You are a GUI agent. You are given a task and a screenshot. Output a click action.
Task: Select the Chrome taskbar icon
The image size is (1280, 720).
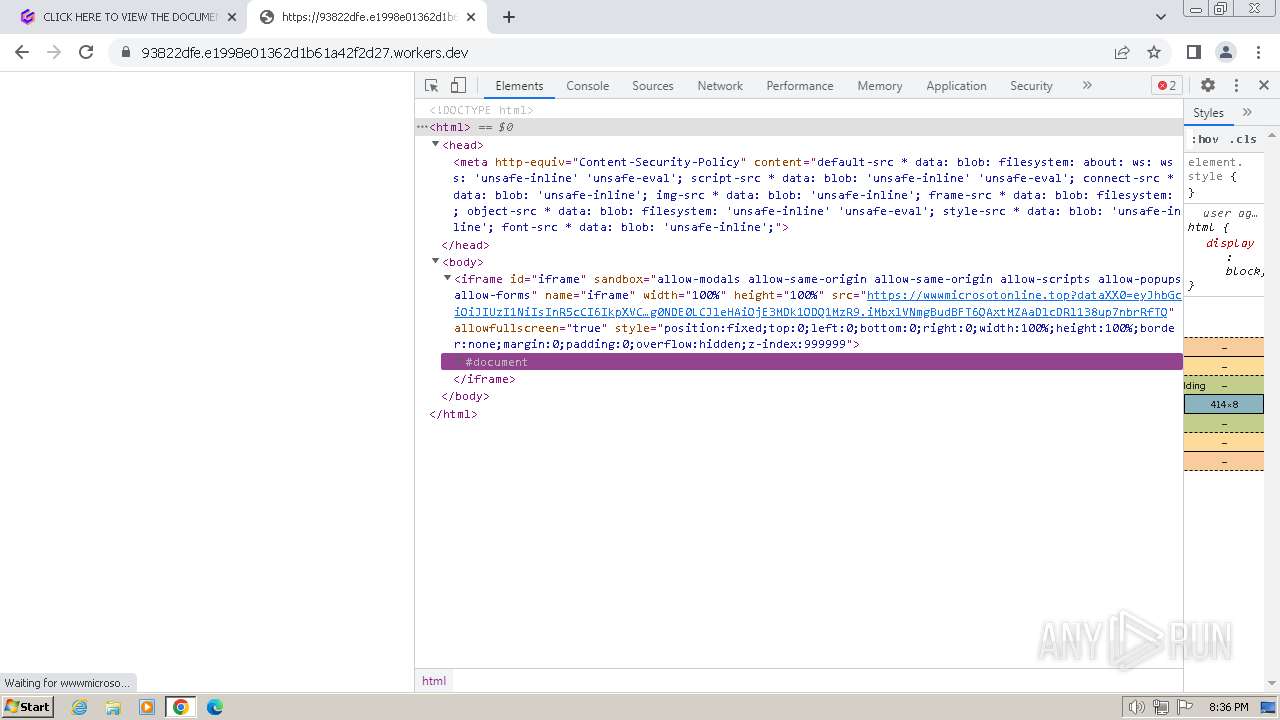click(181, 707)
